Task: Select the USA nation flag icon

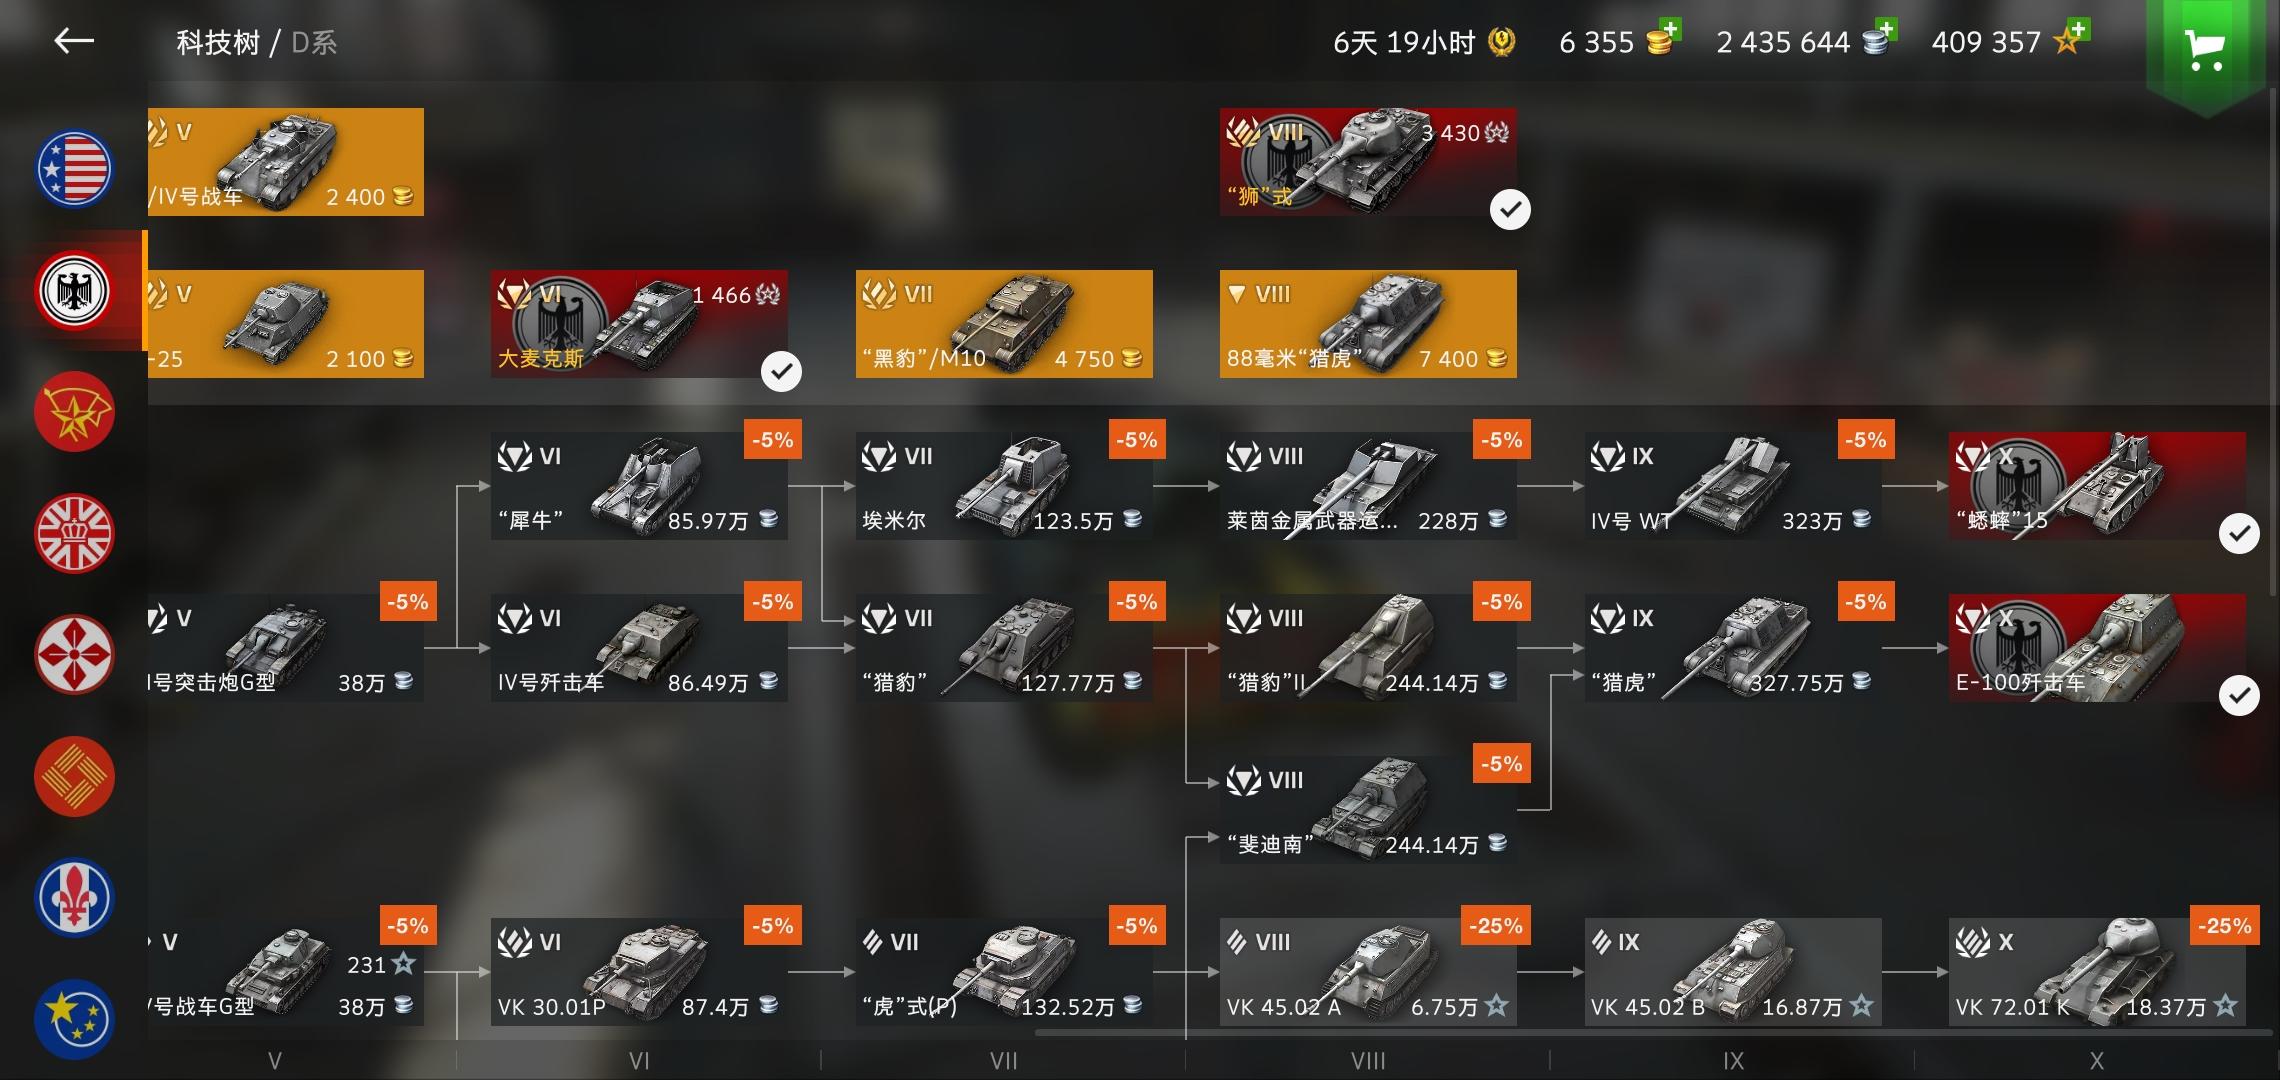Action: [x=74, y=169]
